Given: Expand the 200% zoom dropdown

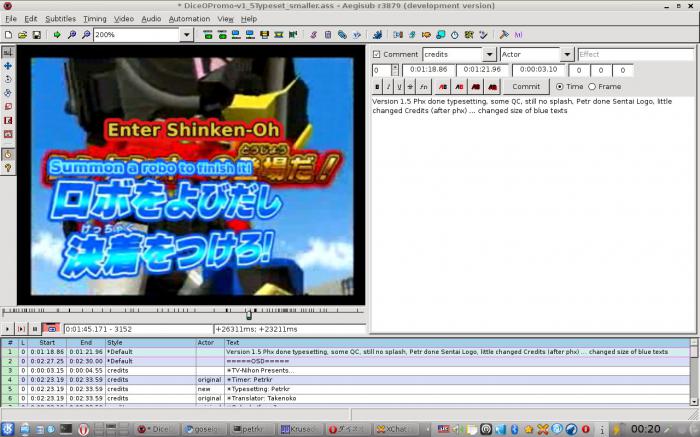Looking at the screenshot, I should point(187,34).
